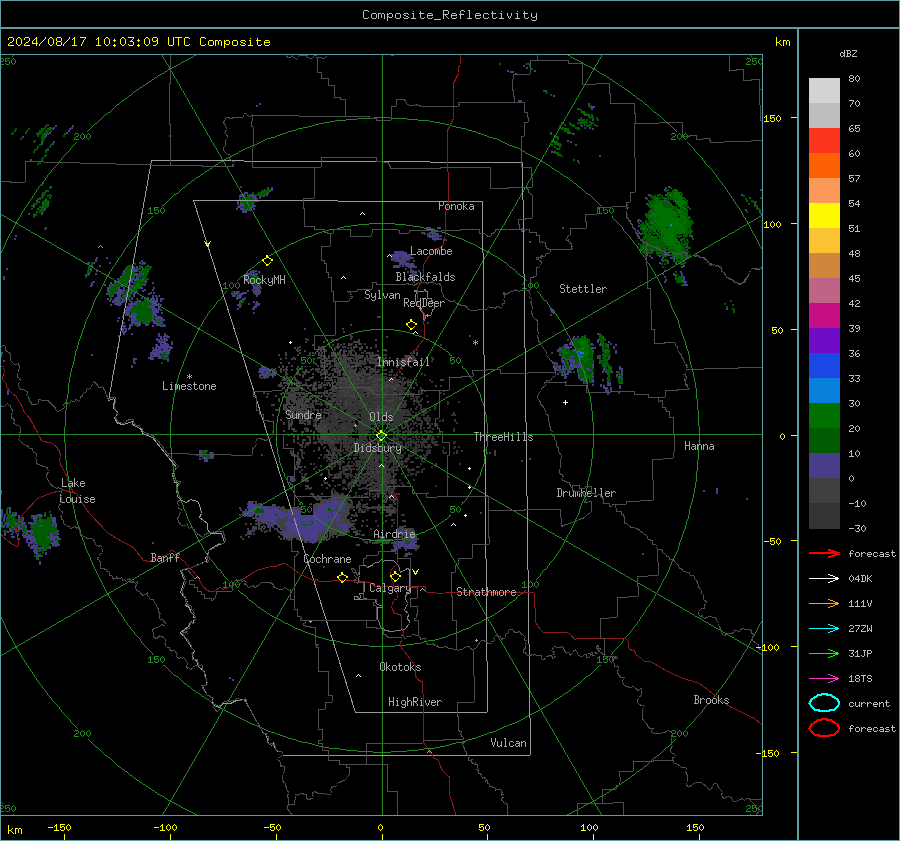Click the dBZ legend heading
Viewport: 900px width, 841px height.
coord(848,53)
